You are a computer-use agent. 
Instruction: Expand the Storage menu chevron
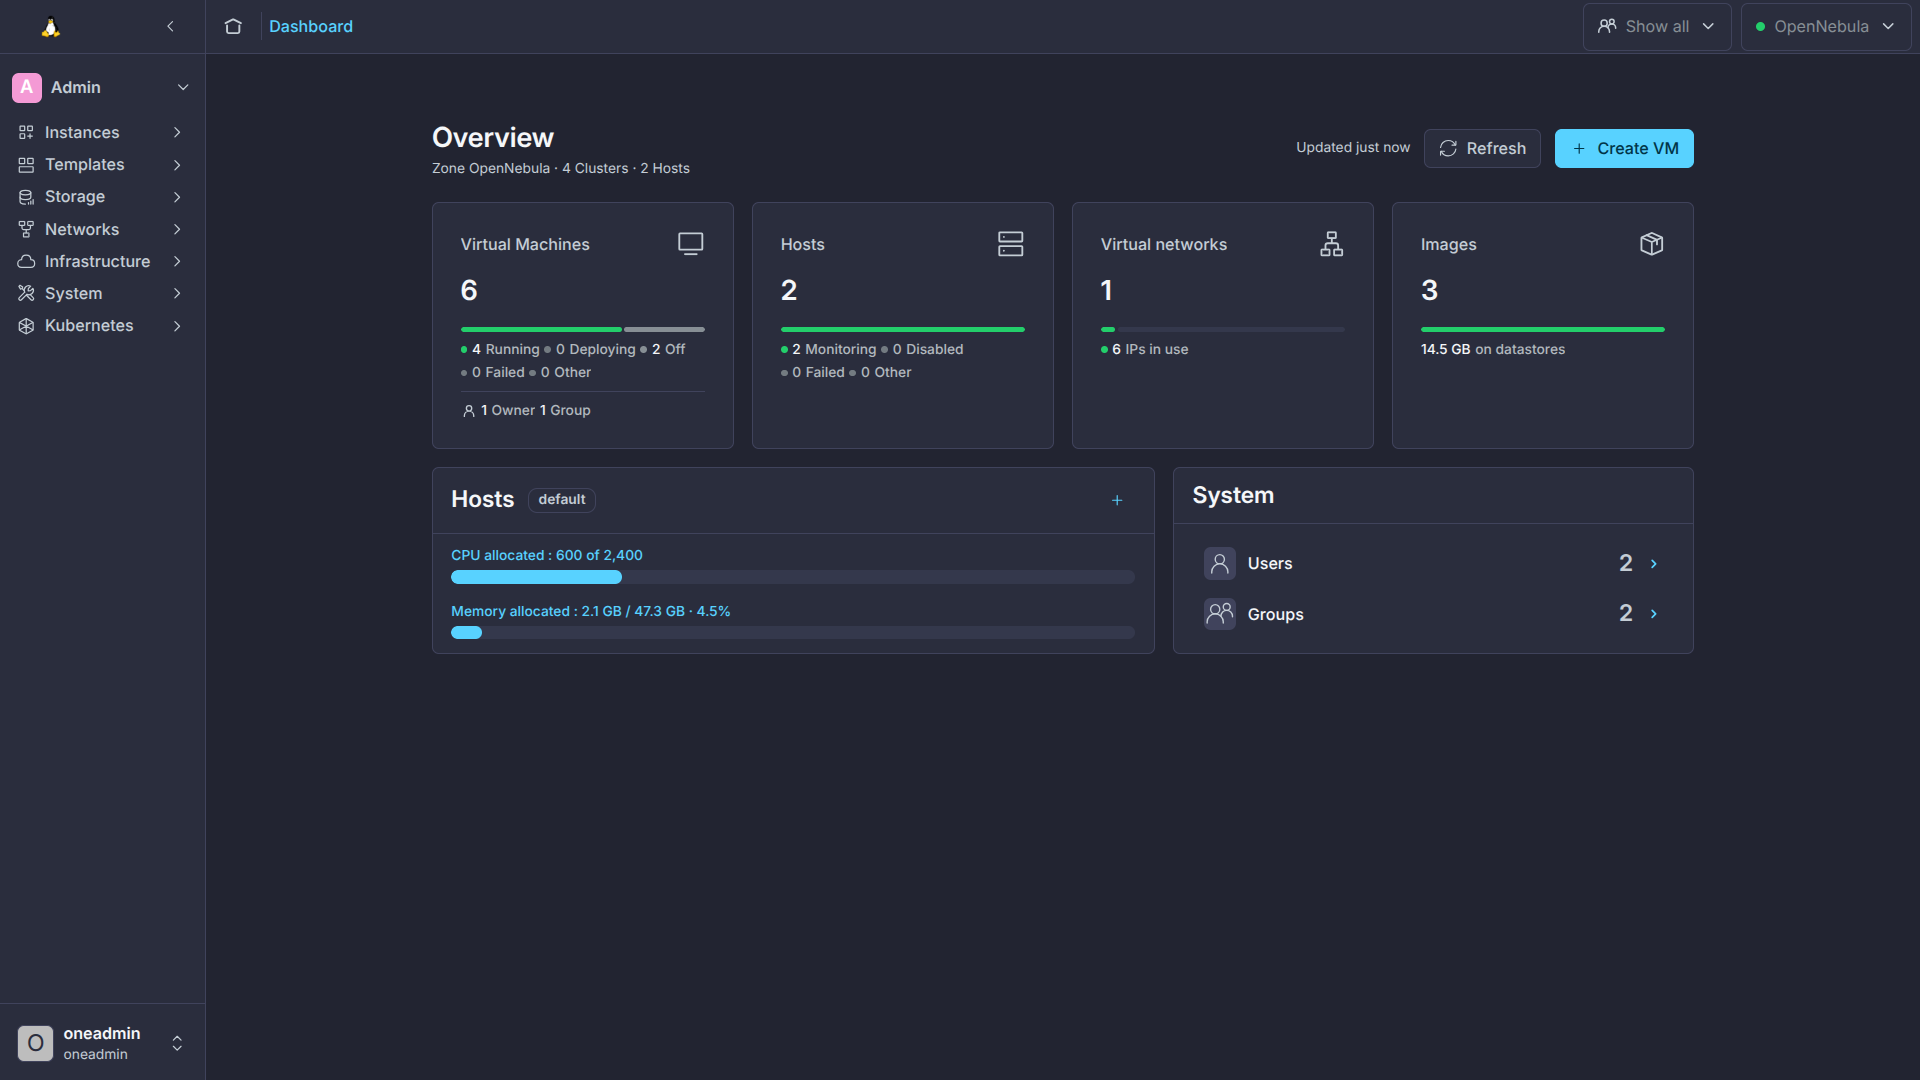pos(177,197)
